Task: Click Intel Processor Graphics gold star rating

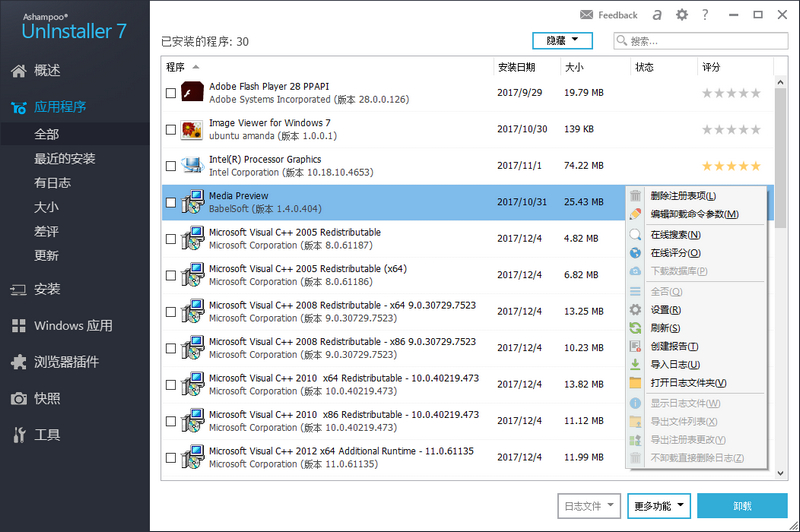Action: pyautogui.click(x=731, y=166)
